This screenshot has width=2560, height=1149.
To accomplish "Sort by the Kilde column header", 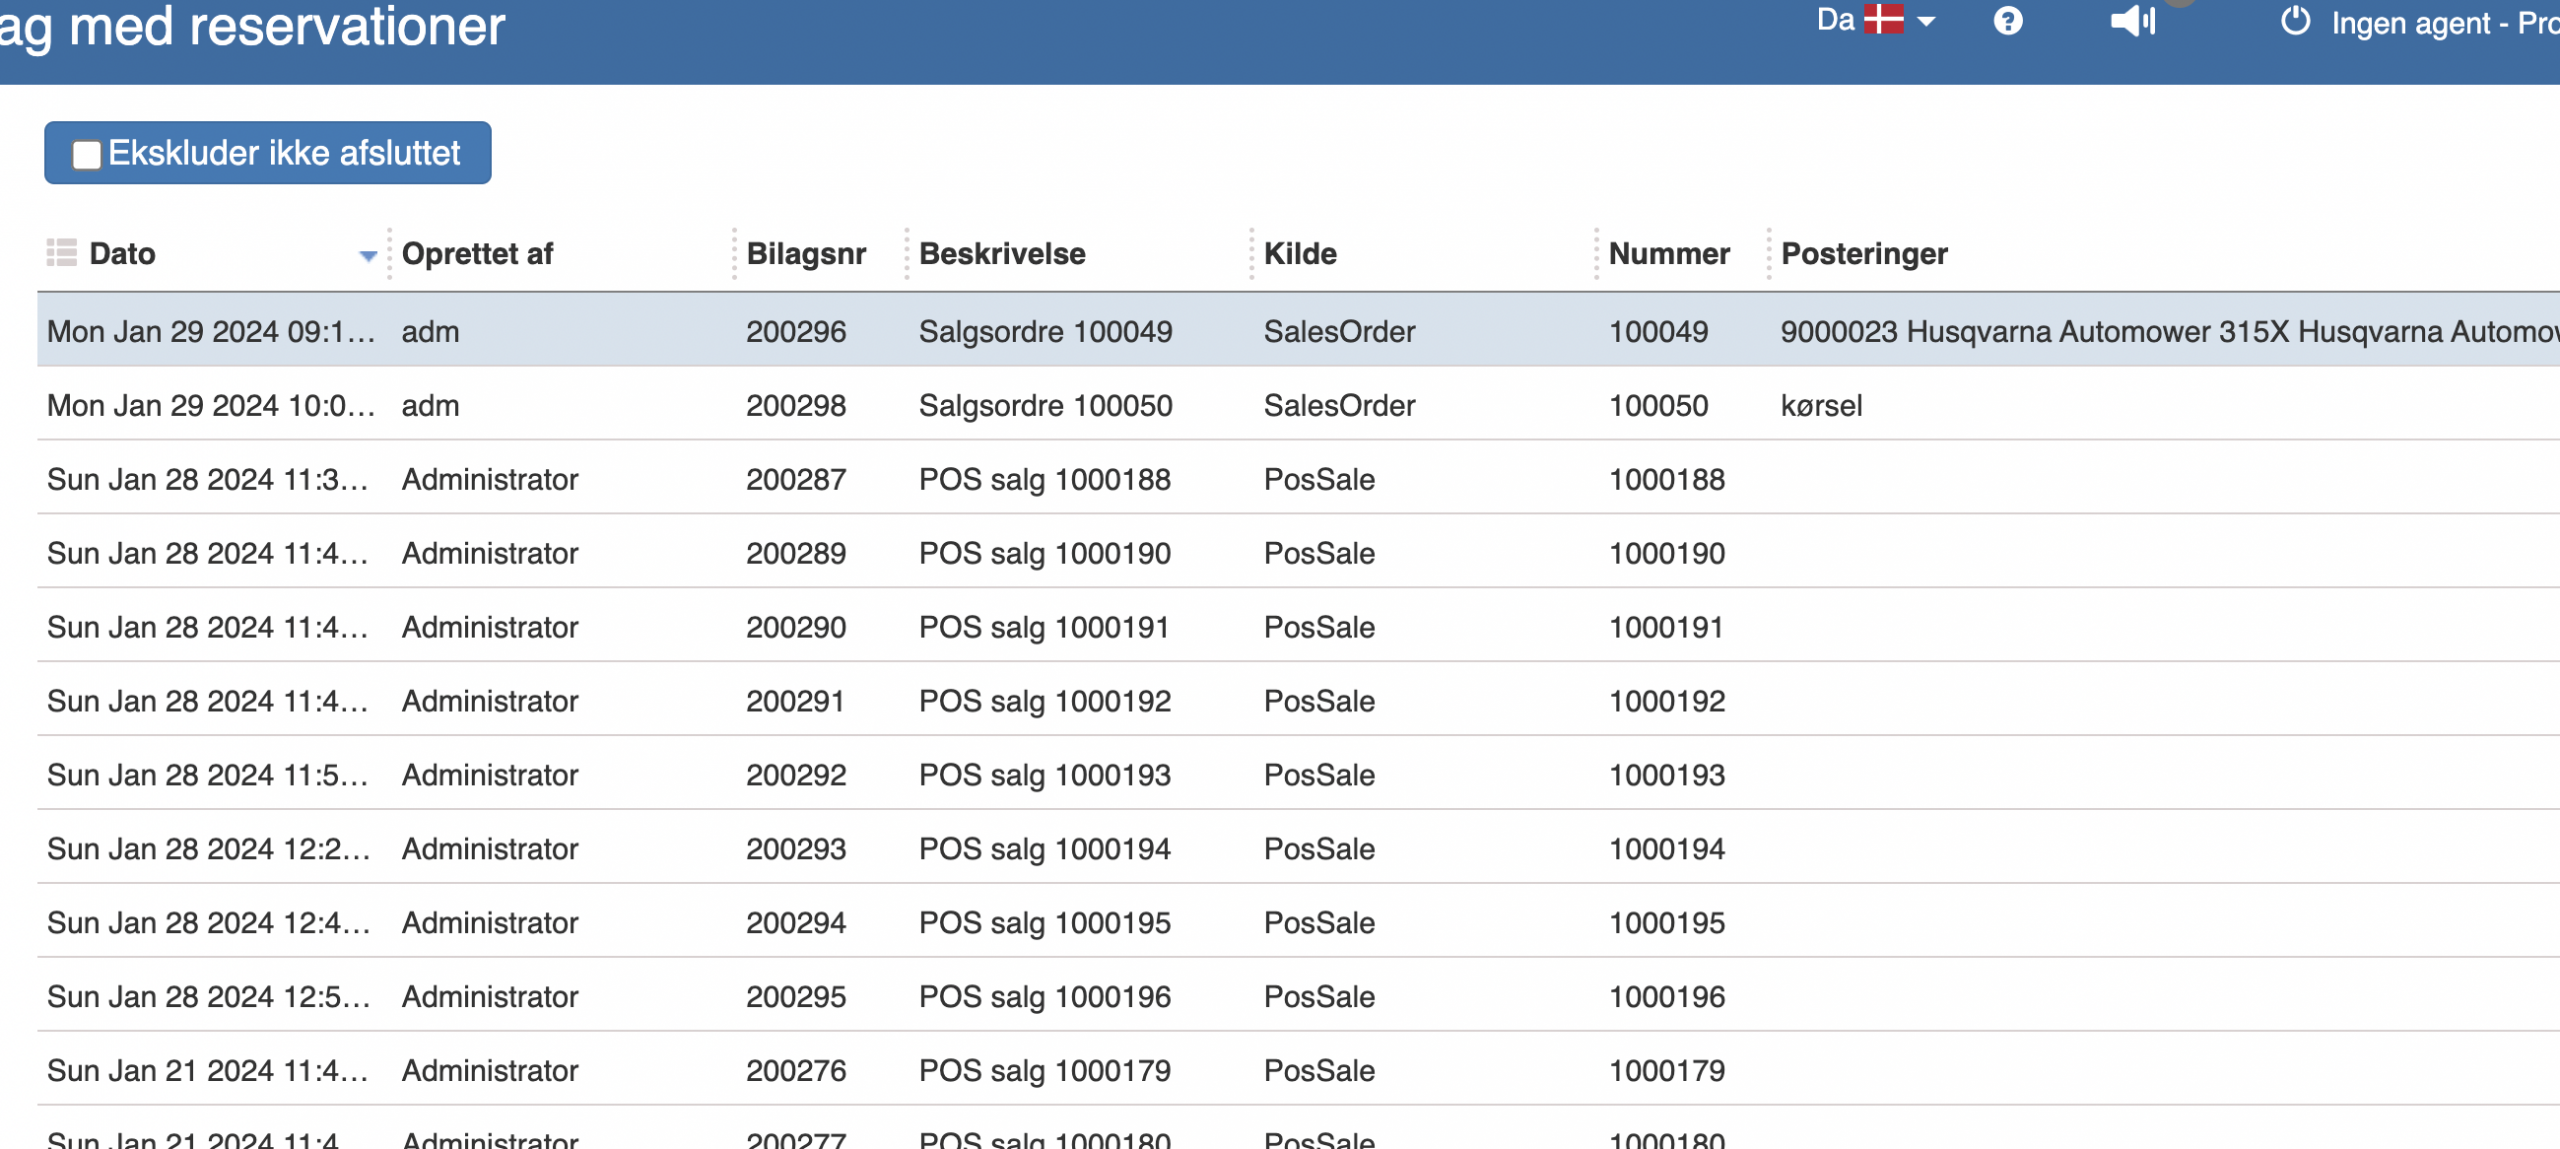I will coord(1300,254).
